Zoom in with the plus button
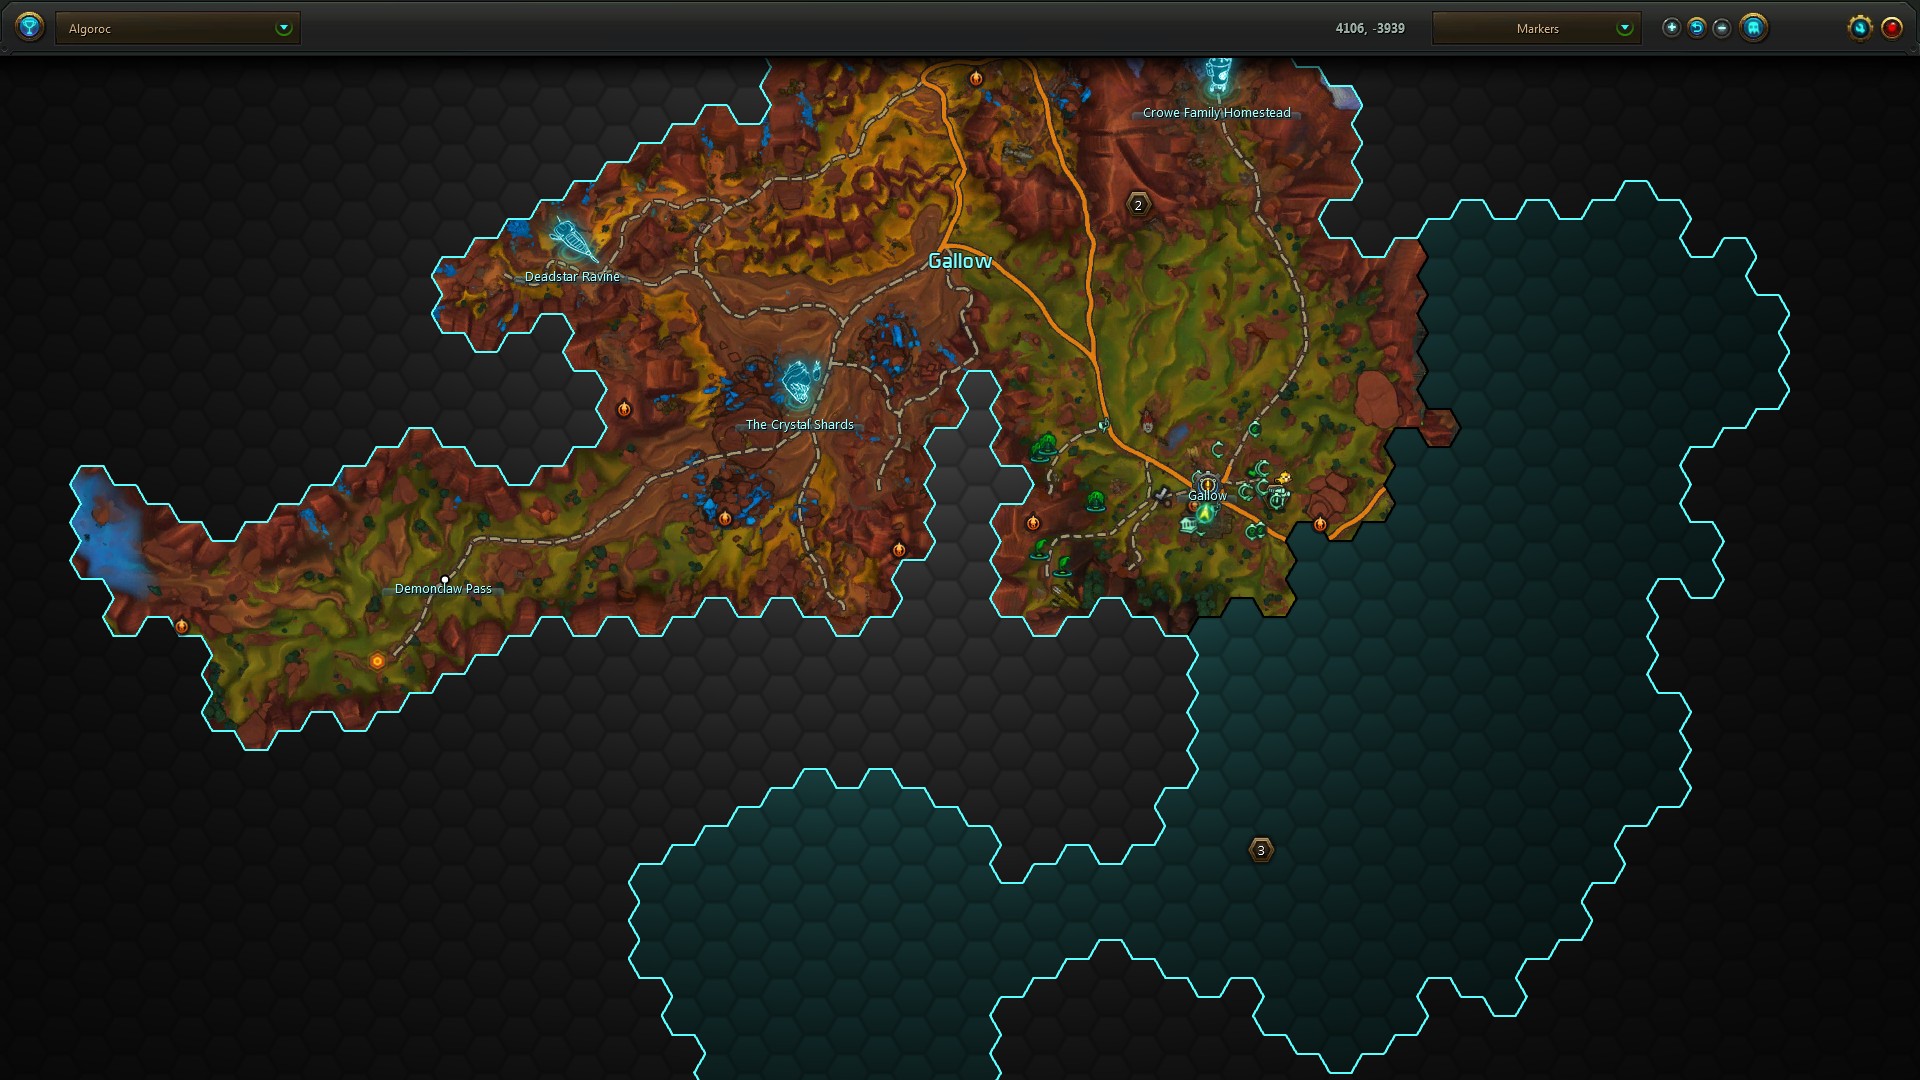This screenshot has width=1920, height=1080. pyautogui.click(x=1671, y=28)
